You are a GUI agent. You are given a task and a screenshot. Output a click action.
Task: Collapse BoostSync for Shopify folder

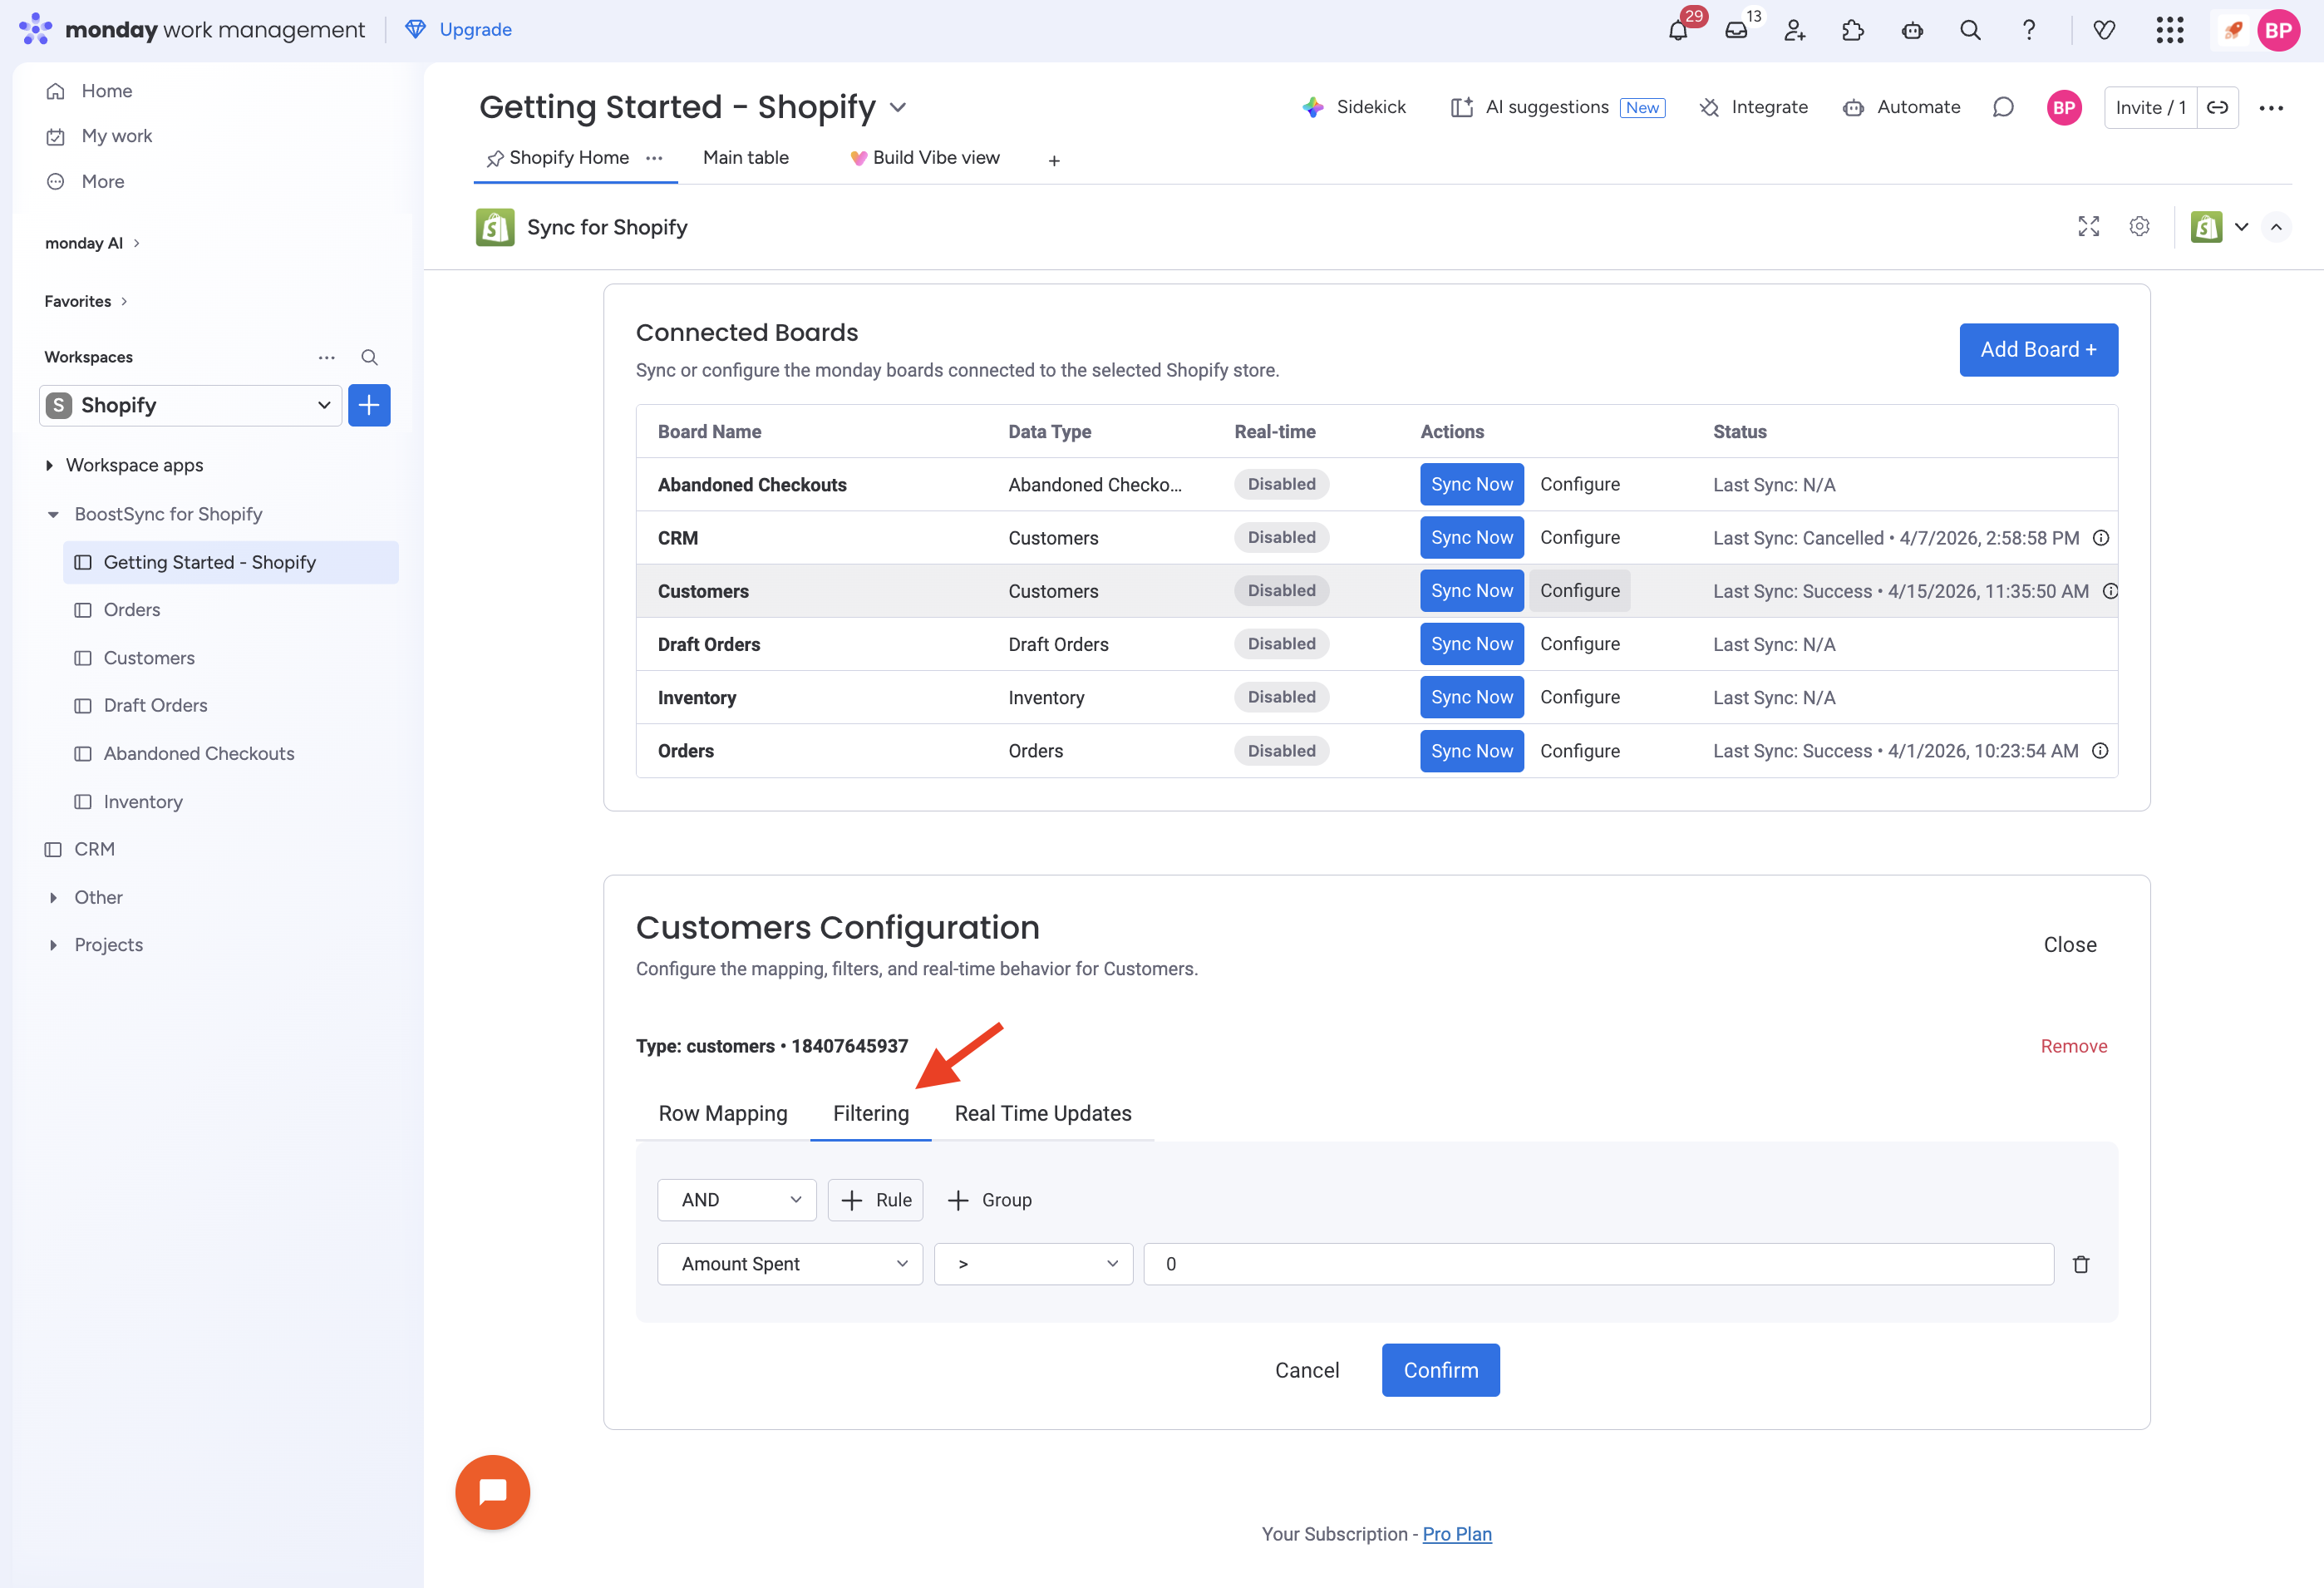(53, 514)
